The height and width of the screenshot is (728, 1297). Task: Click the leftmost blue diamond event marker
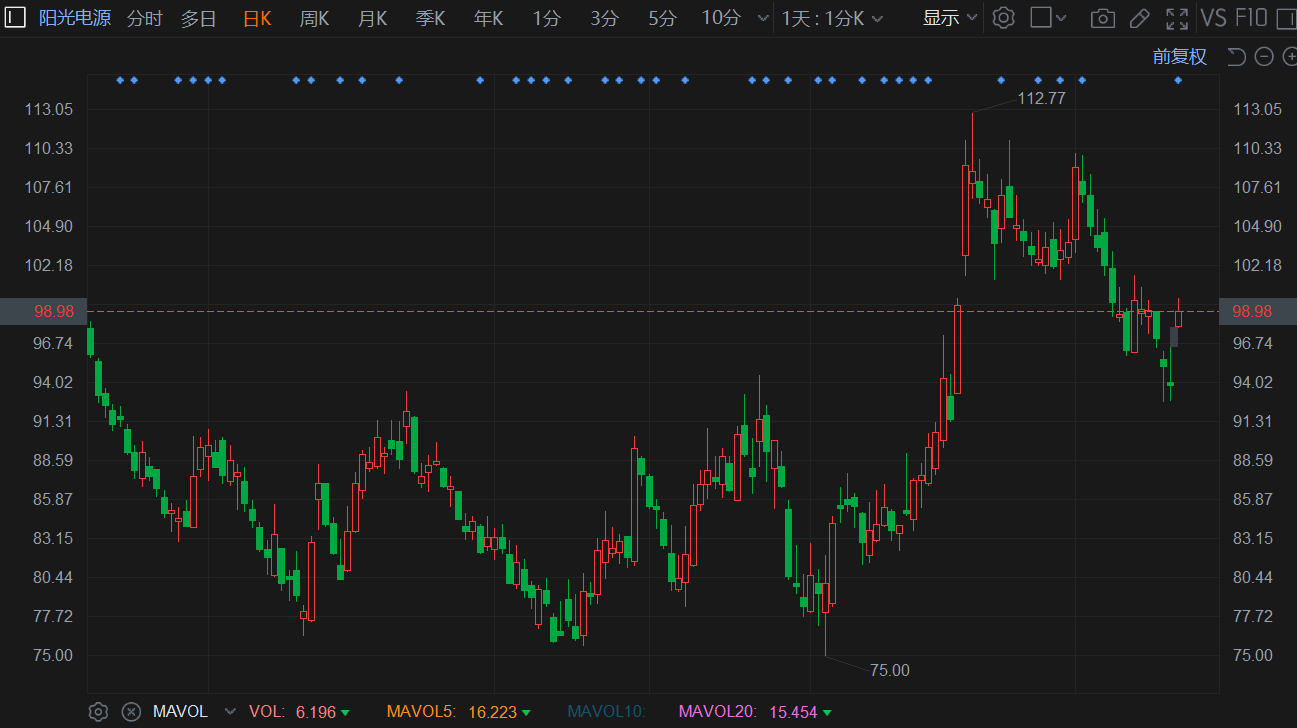tap(120, 80)
